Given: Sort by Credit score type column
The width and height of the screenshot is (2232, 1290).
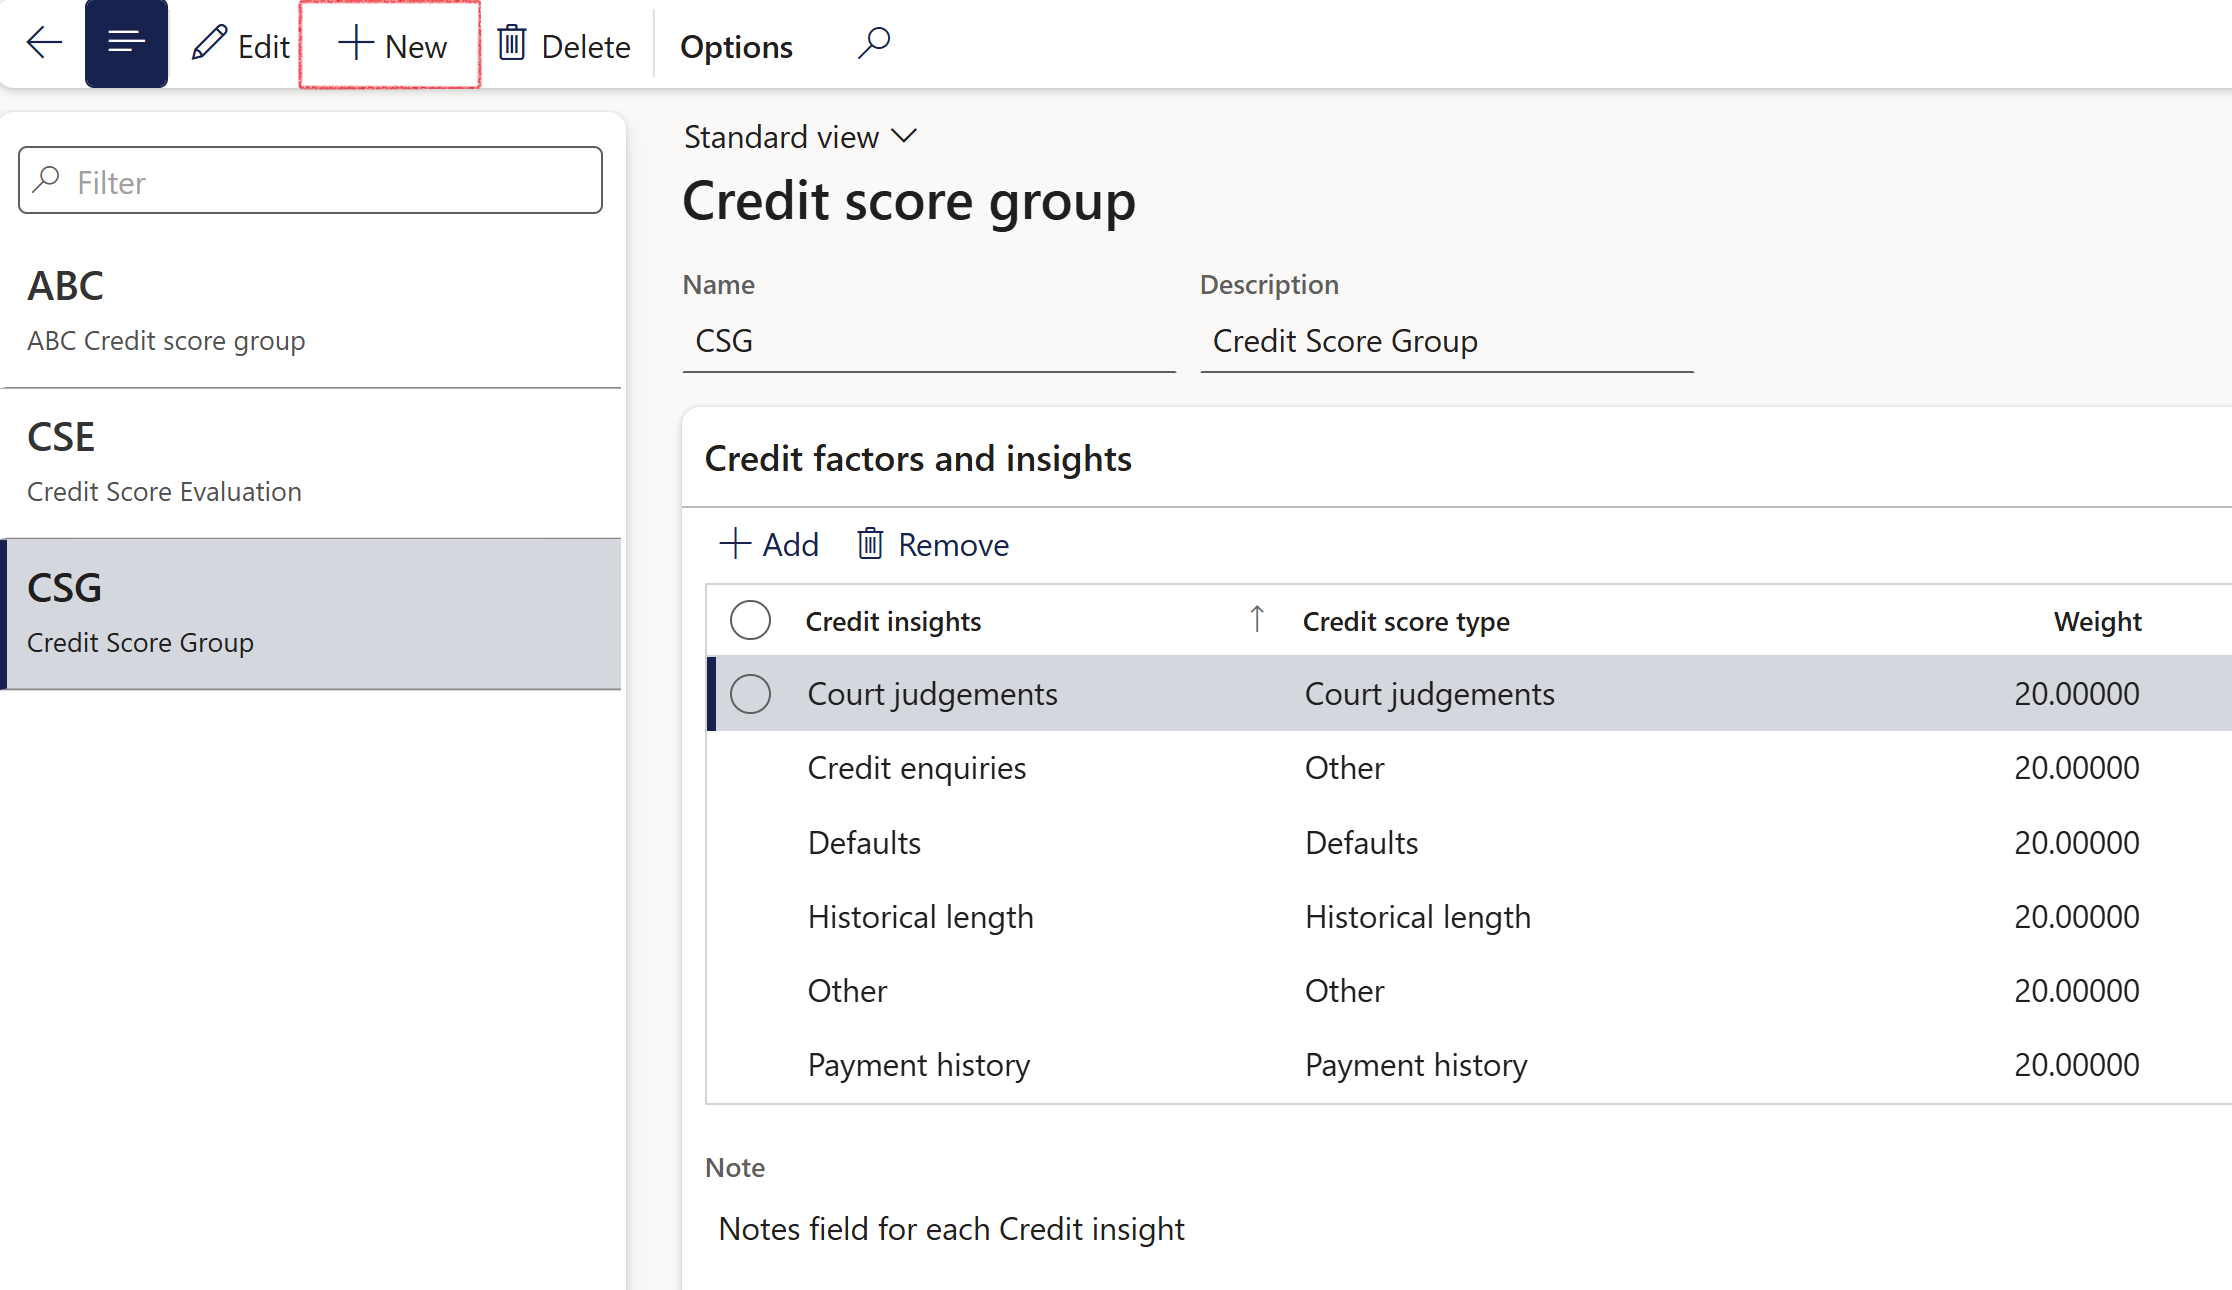Looking at the screenshot, I should coord(1406,622).
